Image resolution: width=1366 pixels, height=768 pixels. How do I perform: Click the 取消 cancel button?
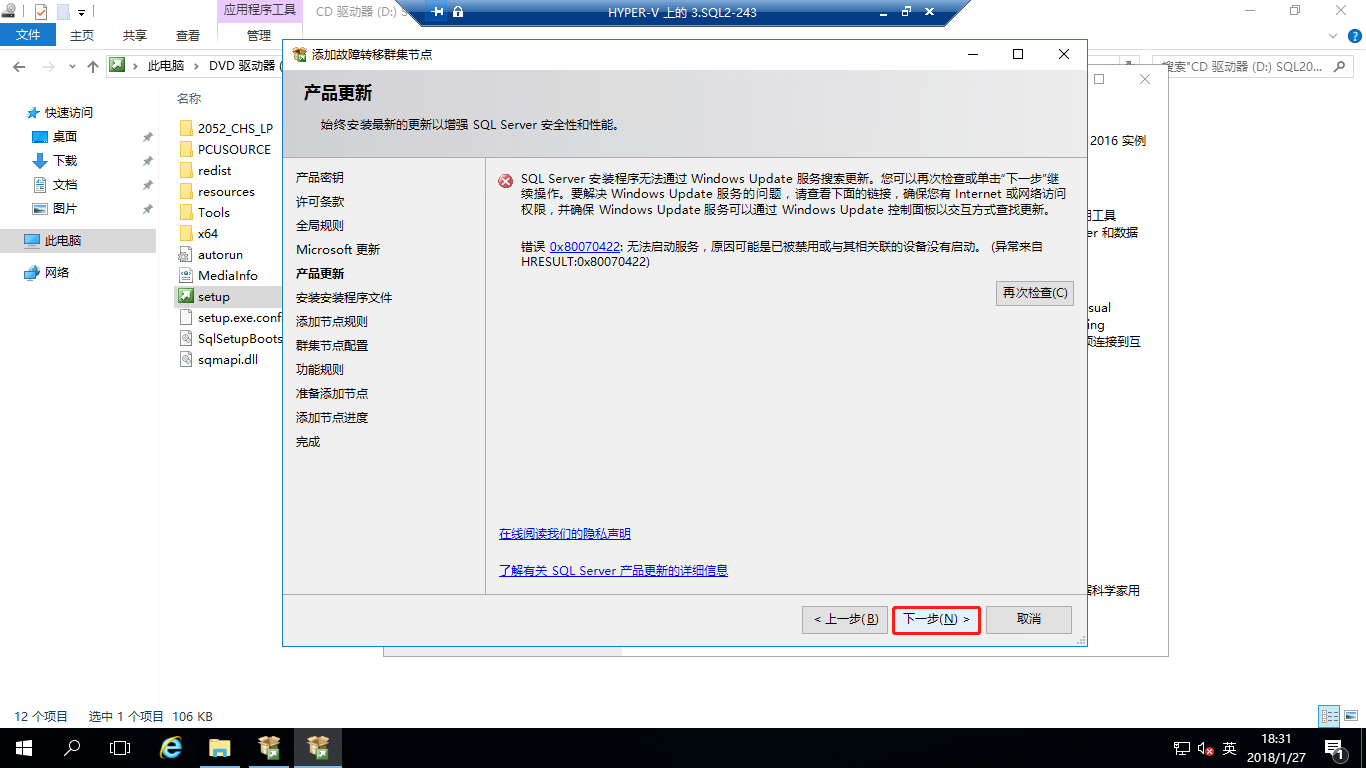pyautogui.click(x=1029, y=619)
